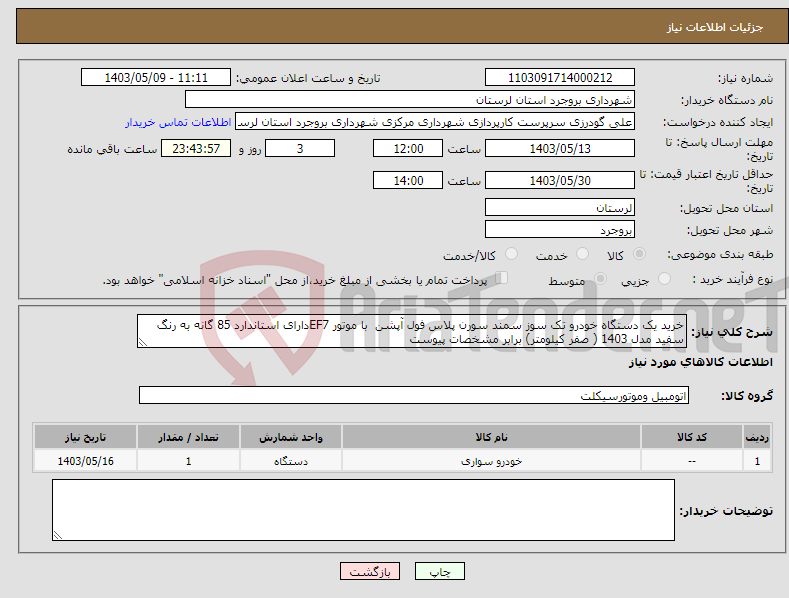Click the خودرو سواری table cell
Screen dimensions: 789x598
[491, 461]
